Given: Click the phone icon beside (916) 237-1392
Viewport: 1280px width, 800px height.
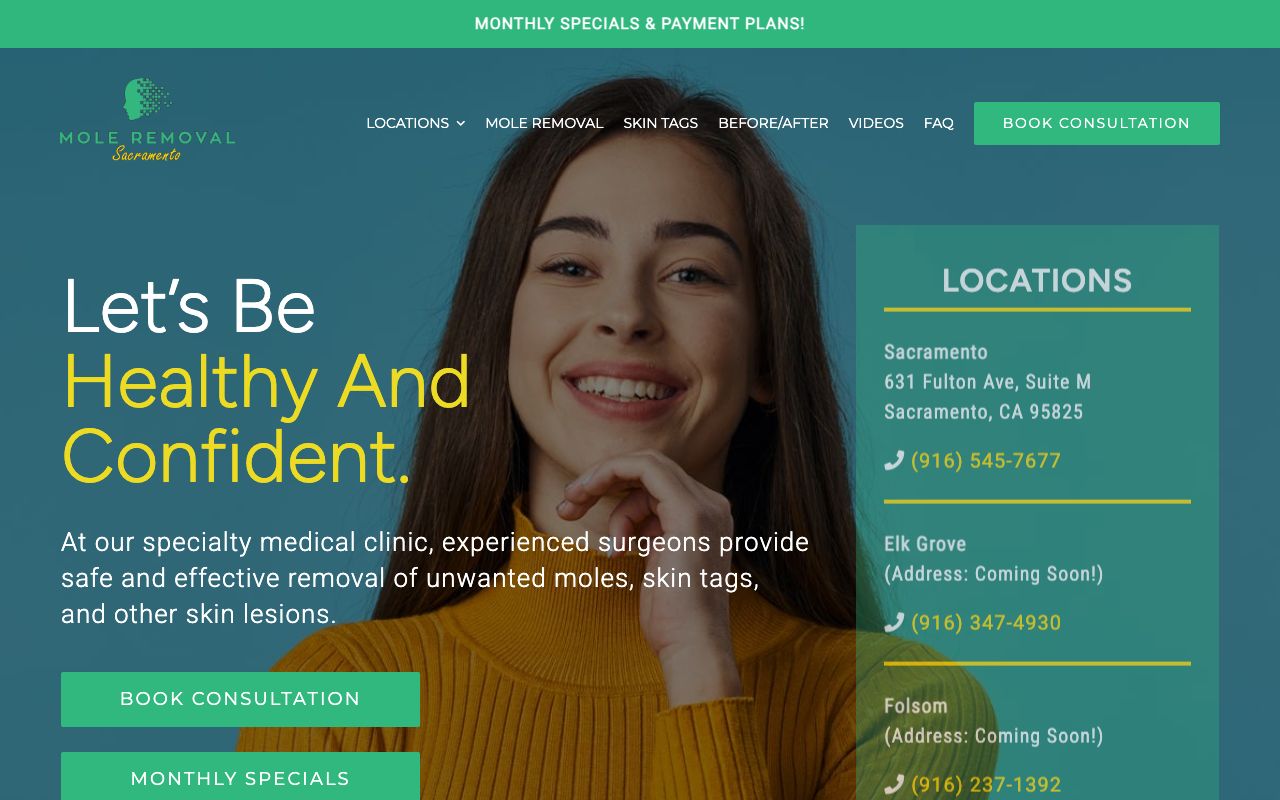Looking at the screenshot, I should click(x=894, y=784).
